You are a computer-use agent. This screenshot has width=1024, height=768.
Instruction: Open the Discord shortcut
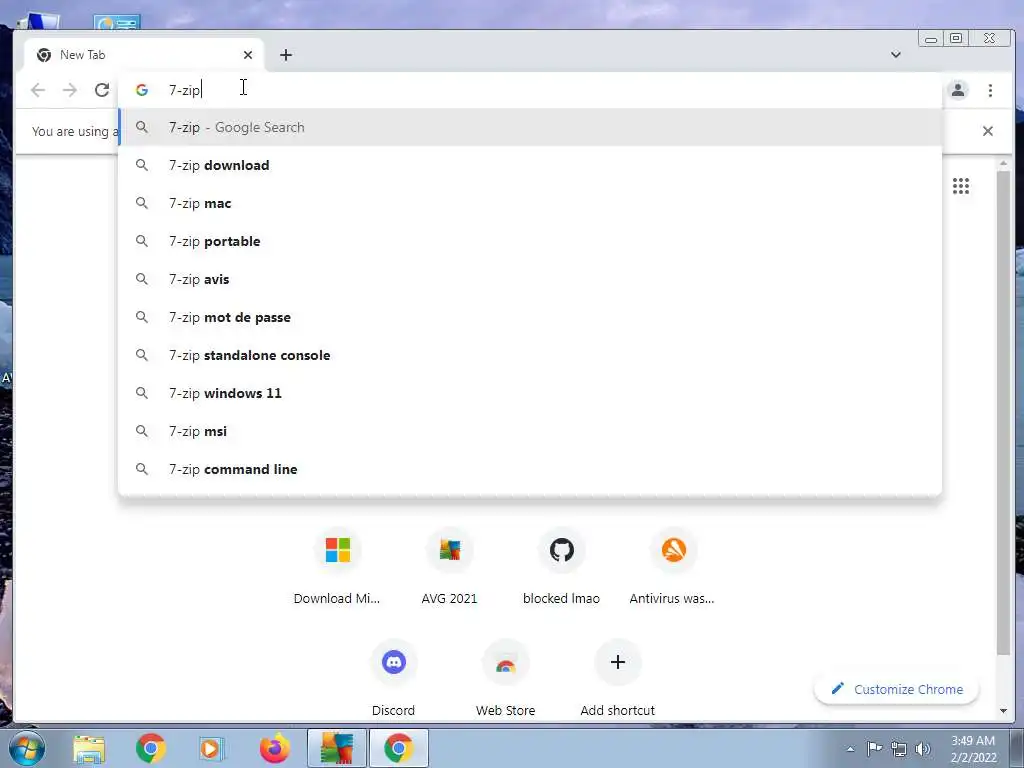[394, 677]
